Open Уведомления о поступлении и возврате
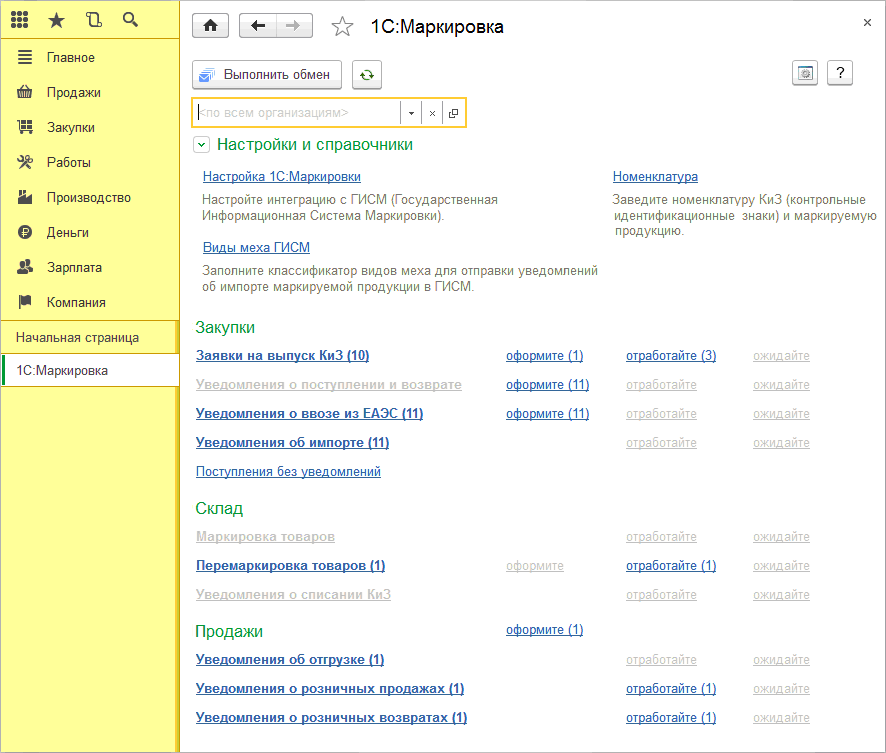 pos(328,385)
